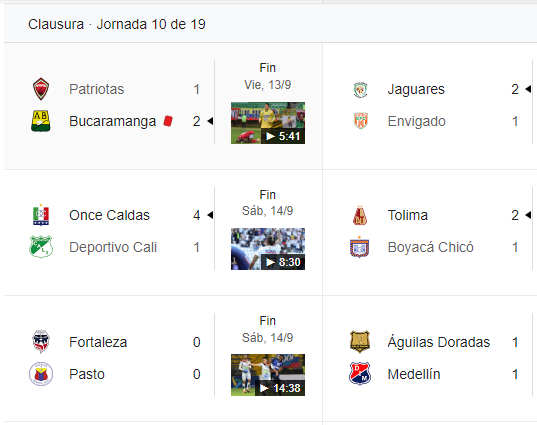
Task: Play the Fortaleza vs Pasto highlights video
Action: 268,375
